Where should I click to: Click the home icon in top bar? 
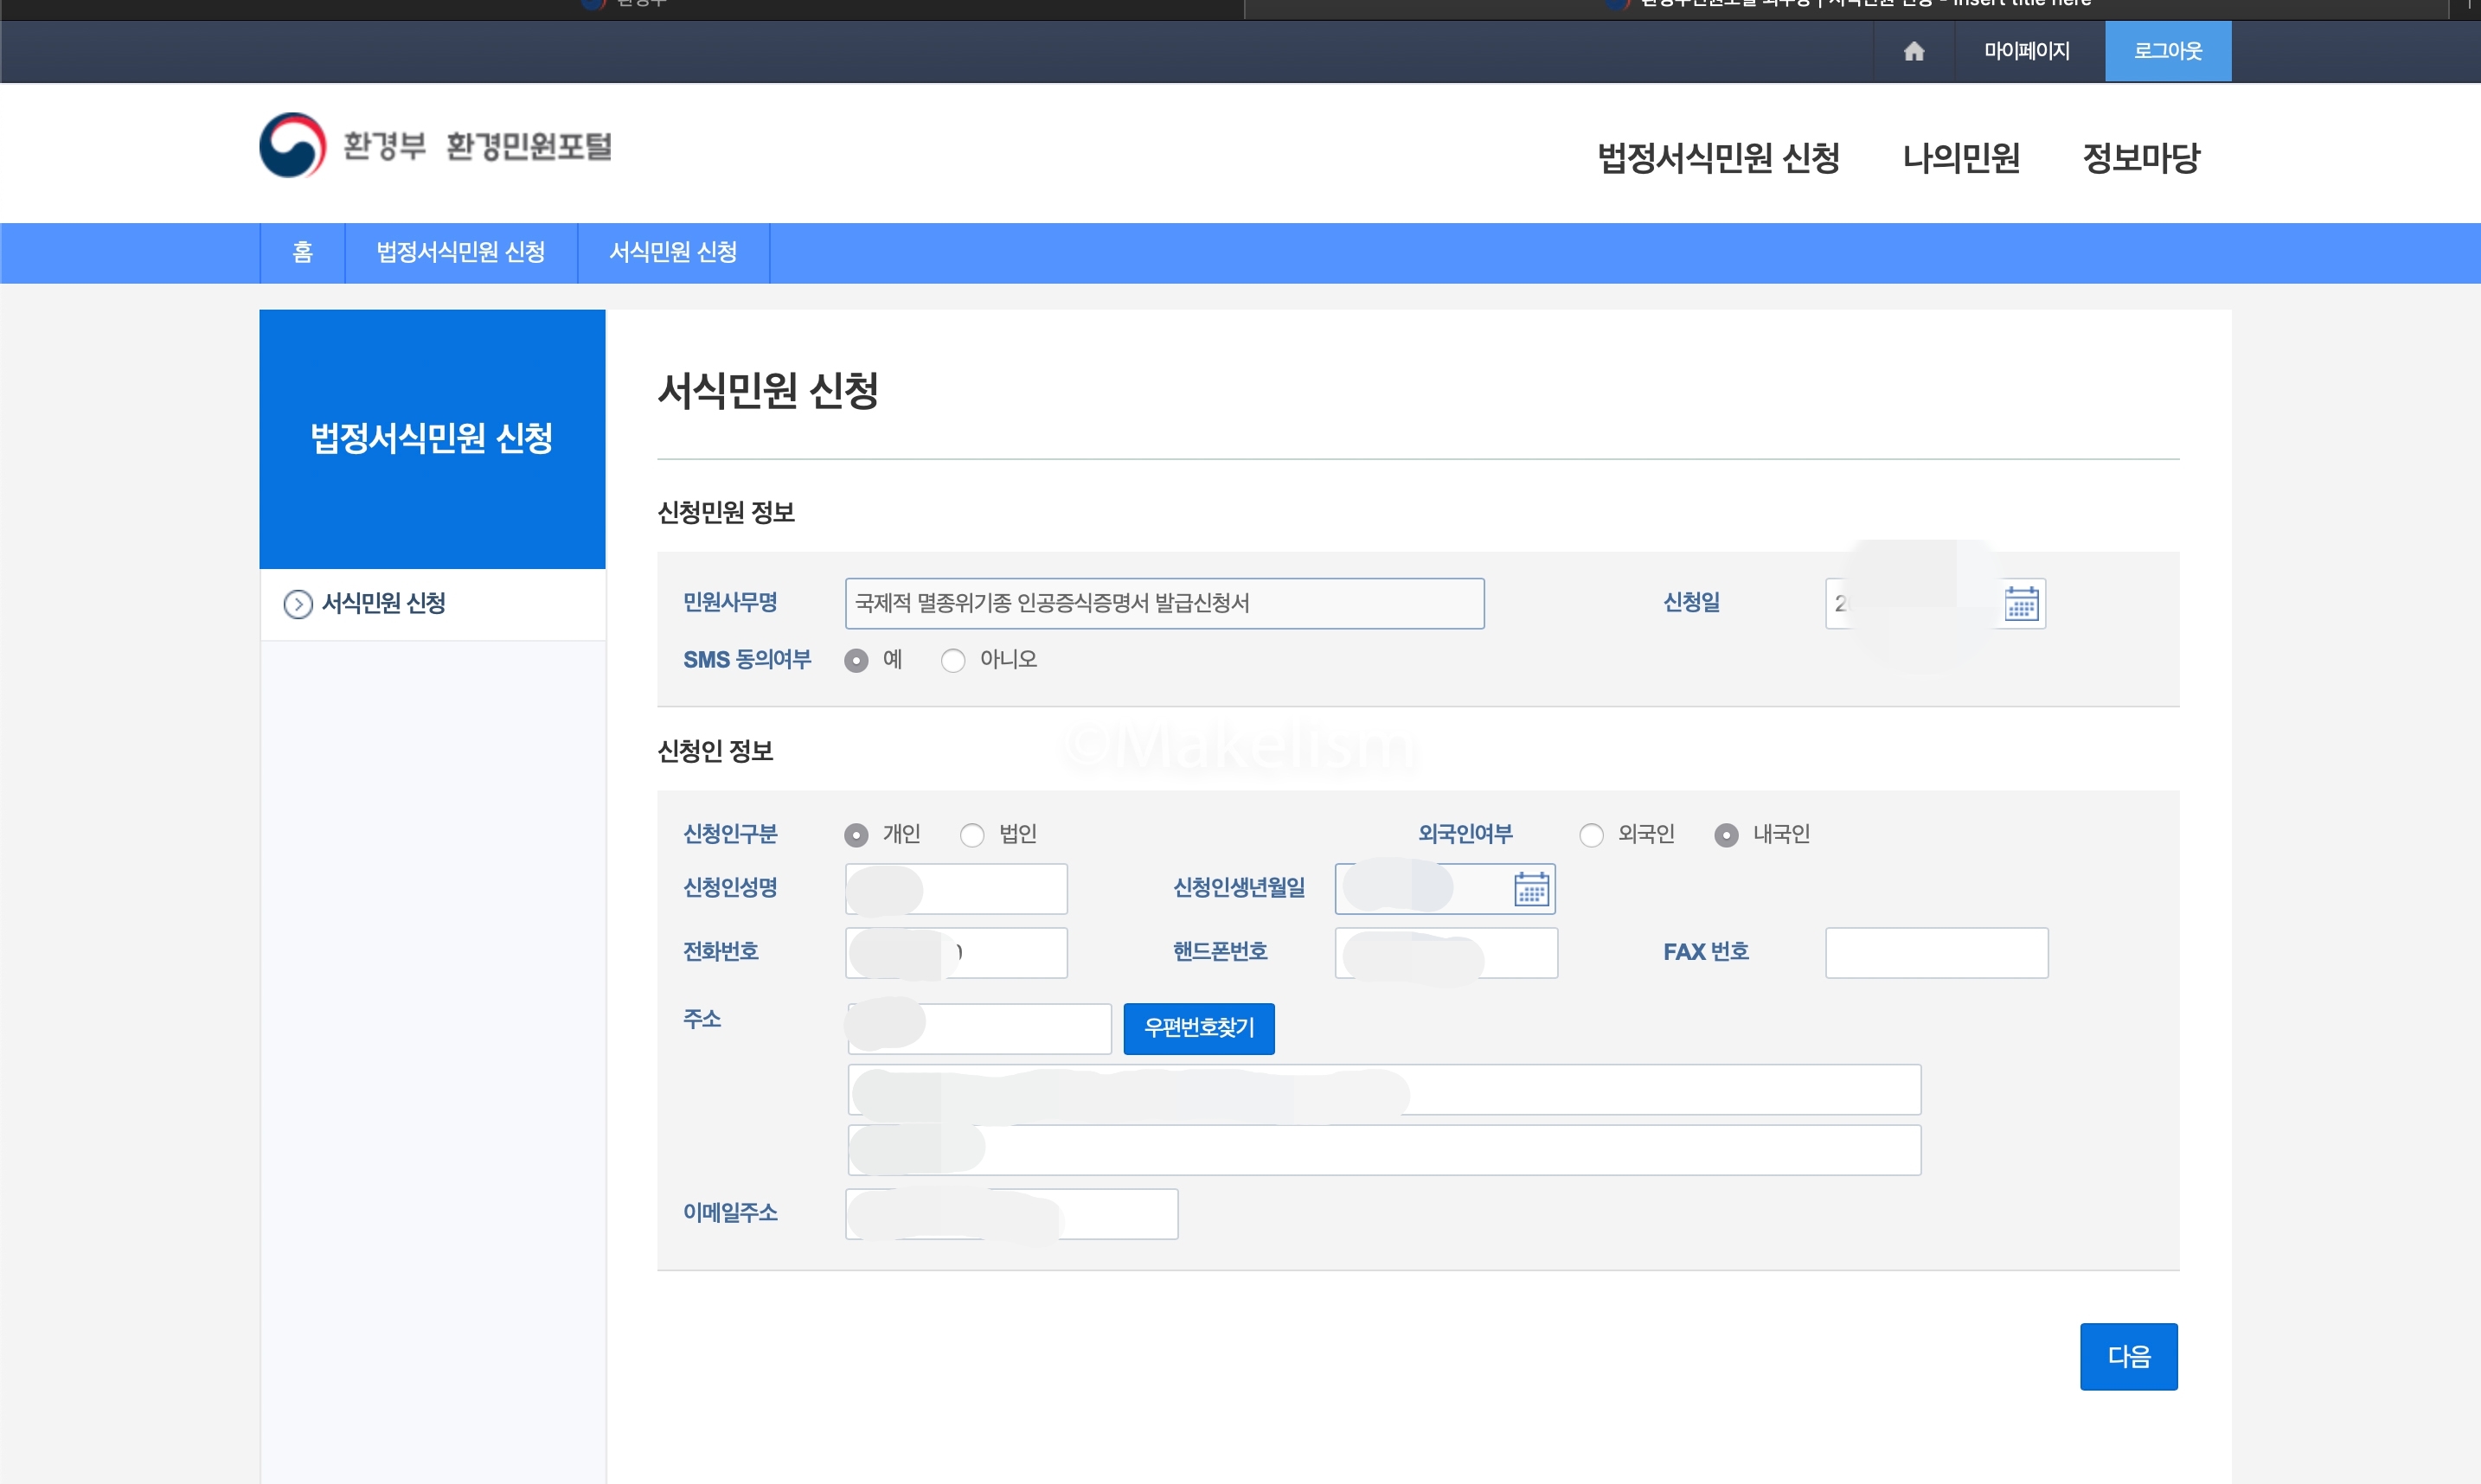(1913, 51)
